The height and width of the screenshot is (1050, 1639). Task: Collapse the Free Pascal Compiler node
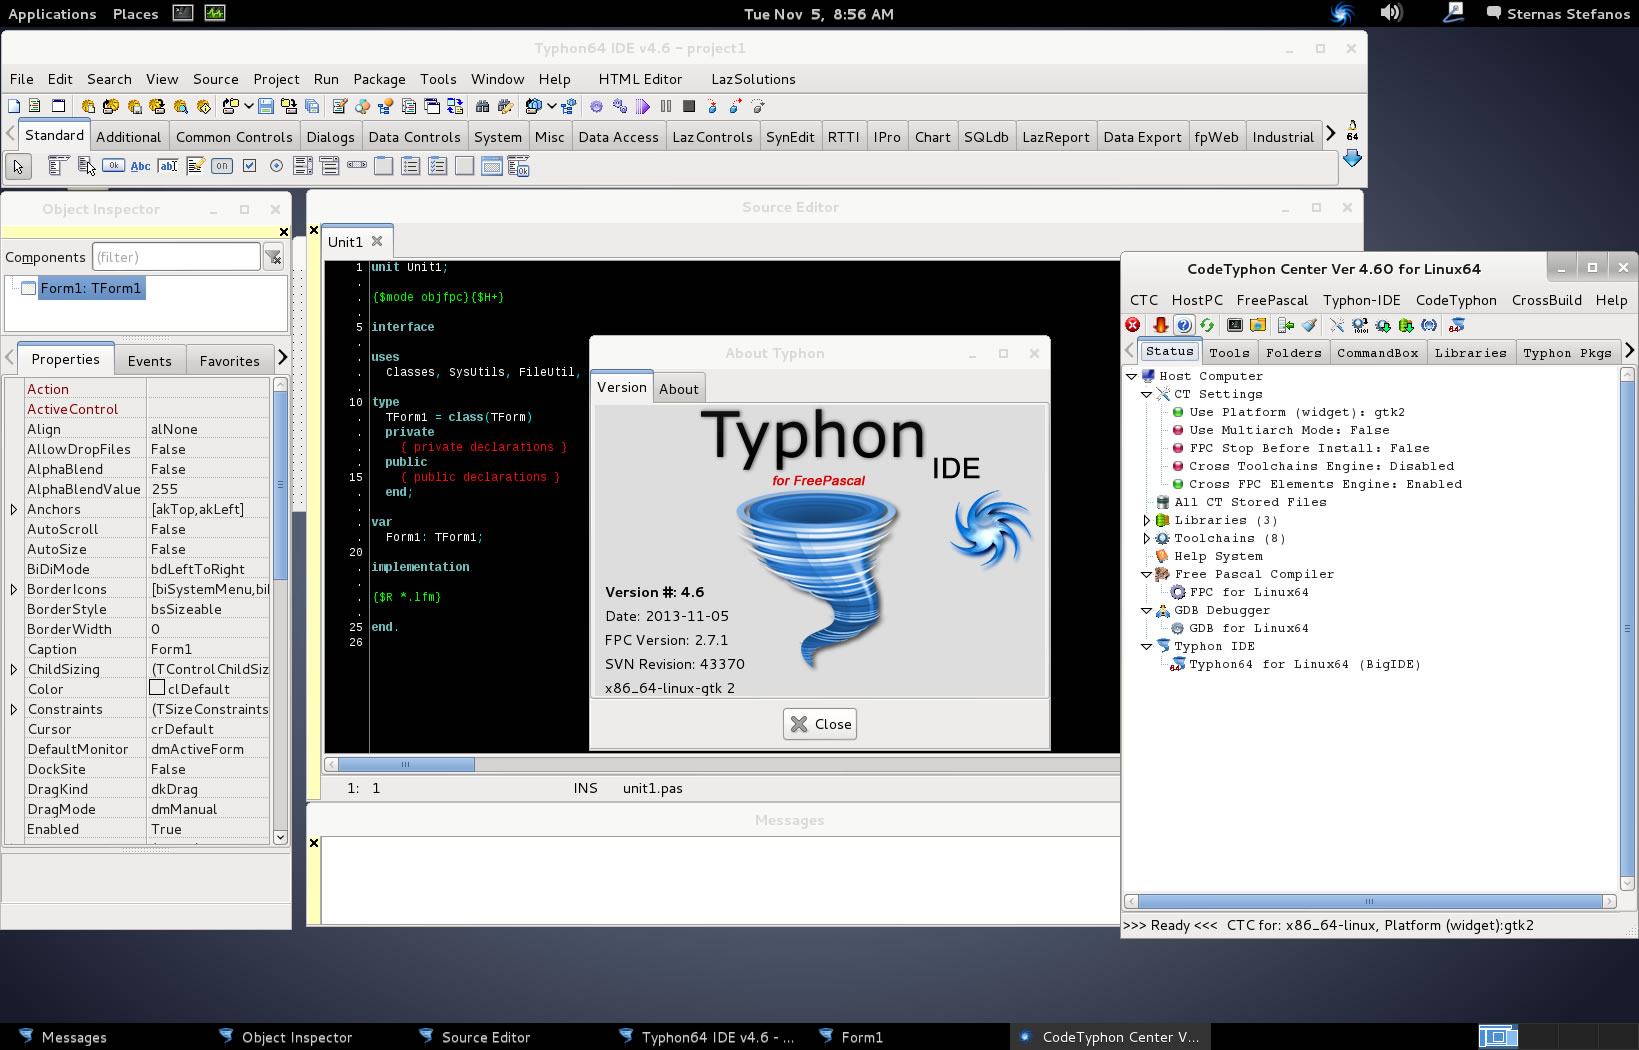1146,574
